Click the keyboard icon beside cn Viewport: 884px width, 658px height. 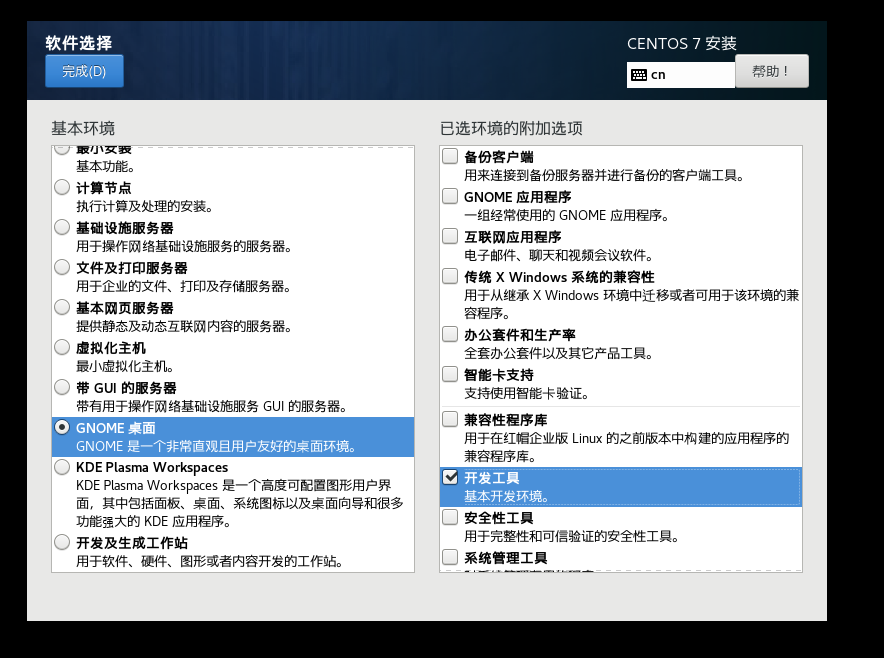point(639,74)
